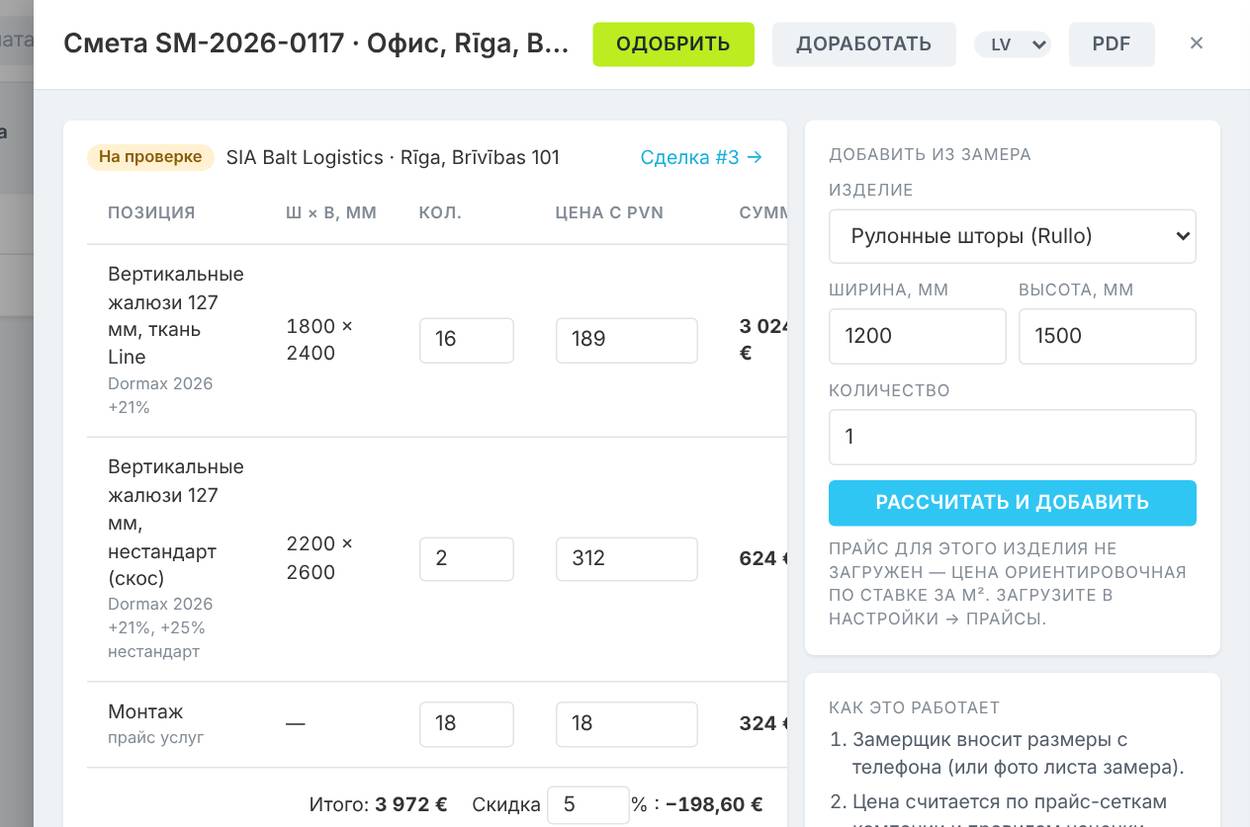Viewport: 1250px width, 827px height.
Task: Click the ЦЕНА С PVN column header
Action: coord(609,212)
